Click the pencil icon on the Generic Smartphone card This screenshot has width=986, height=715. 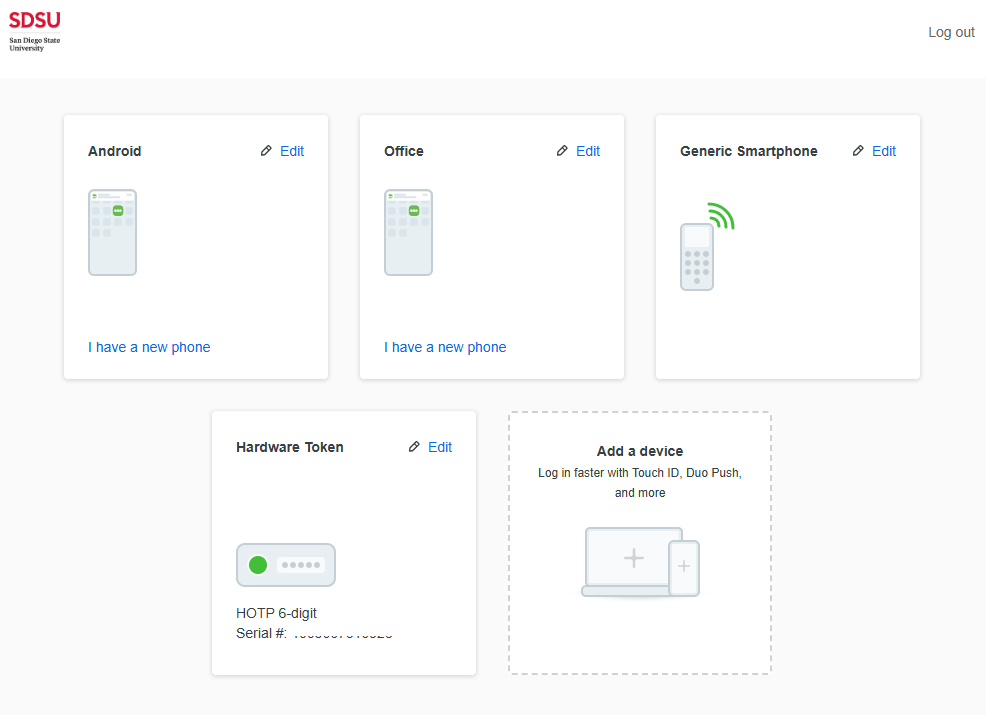click(x=858, y=151)
